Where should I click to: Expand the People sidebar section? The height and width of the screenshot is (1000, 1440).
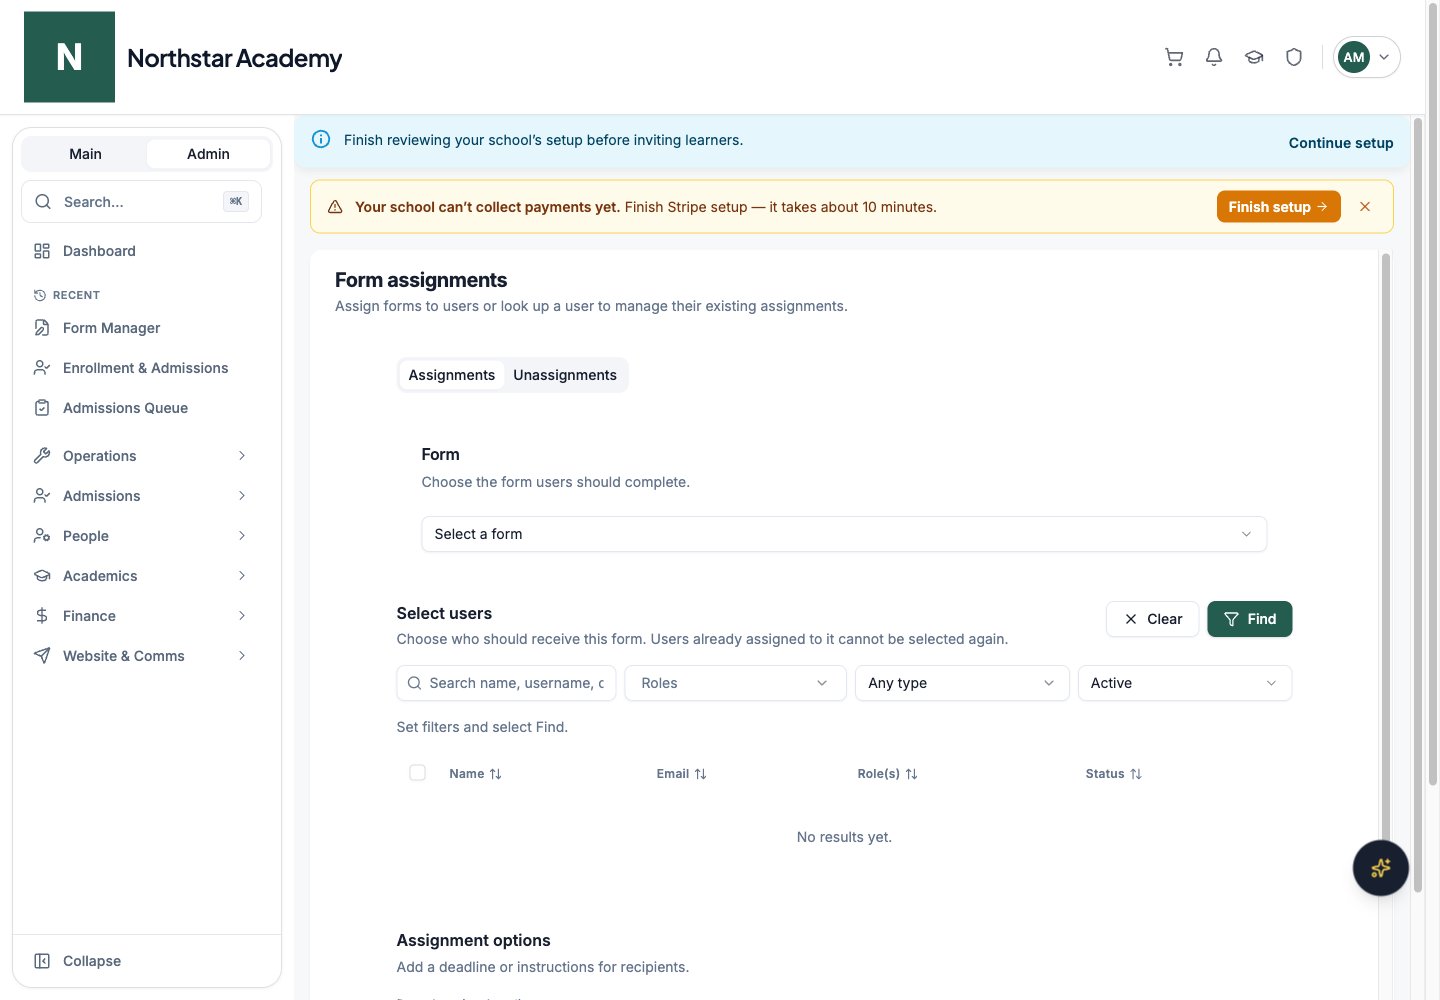coord(141,536)
